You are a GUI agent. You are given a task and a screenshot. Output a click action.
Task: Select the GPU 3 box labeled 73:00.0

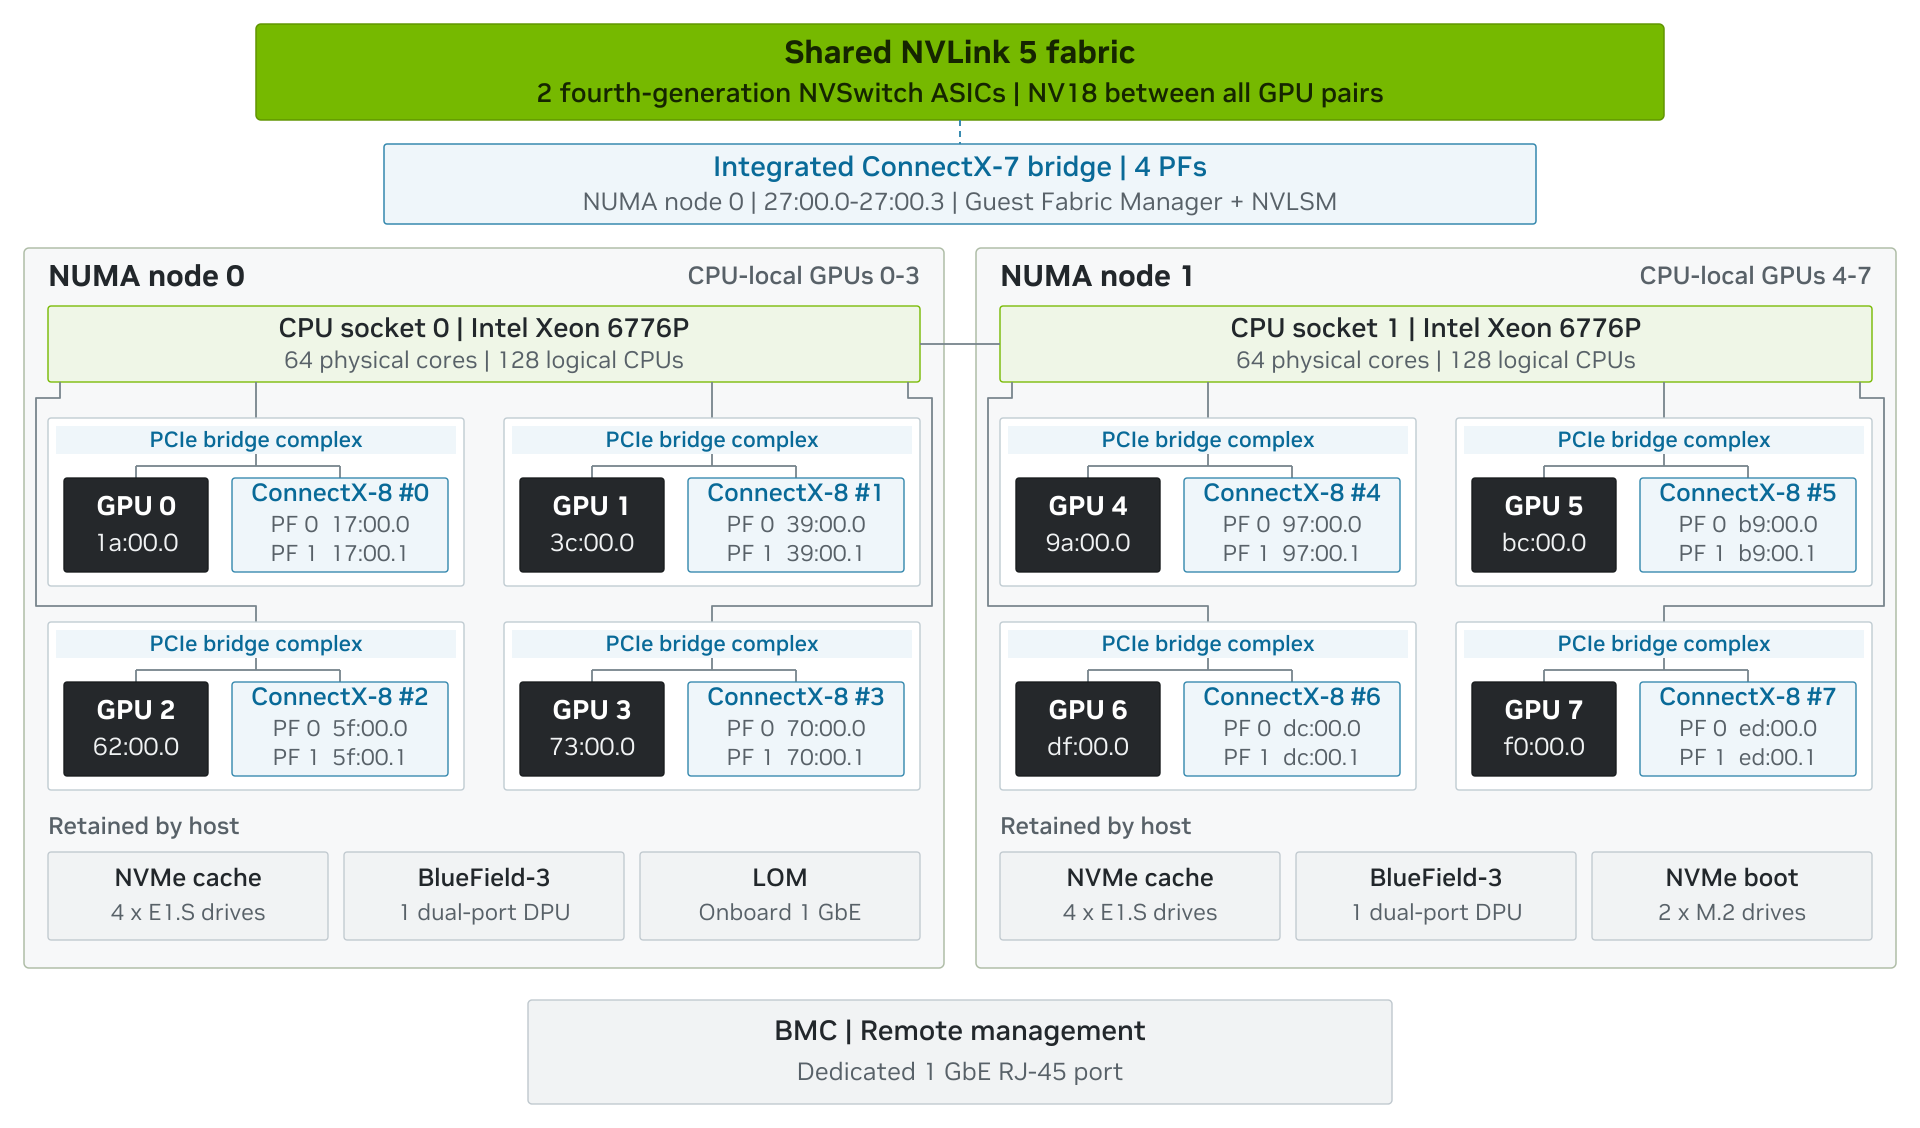pyautogui.click(x=592, y=729)
